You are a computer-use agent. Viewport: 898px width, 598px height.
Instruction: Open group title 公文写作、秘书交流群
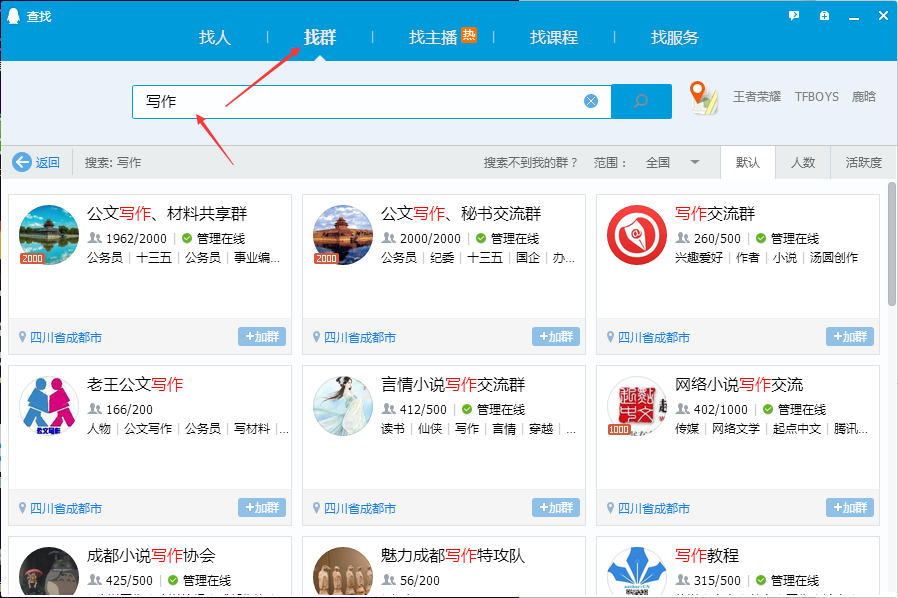(461, 214)
